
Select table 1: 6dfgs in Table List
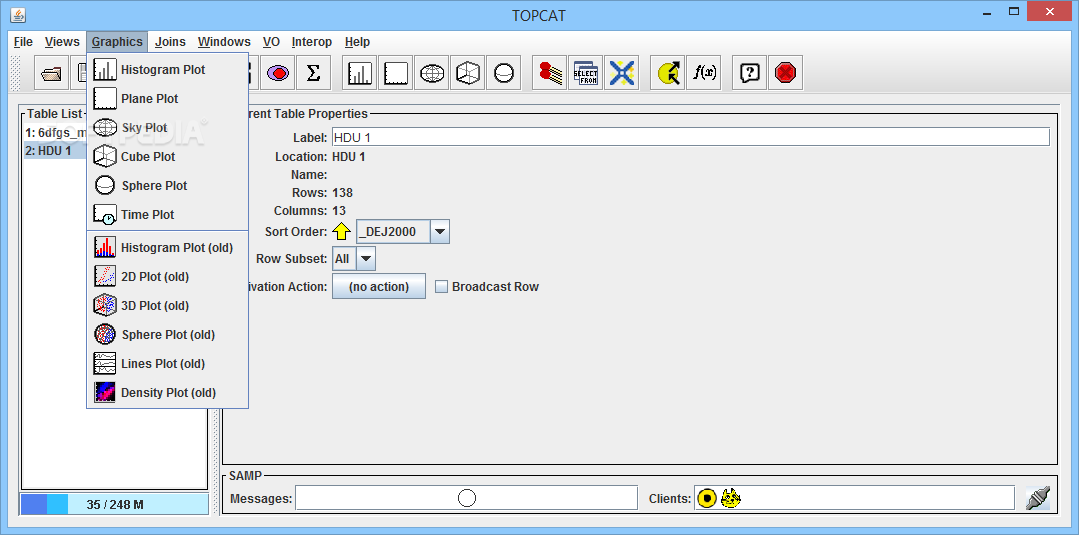(x=55, y=132)
